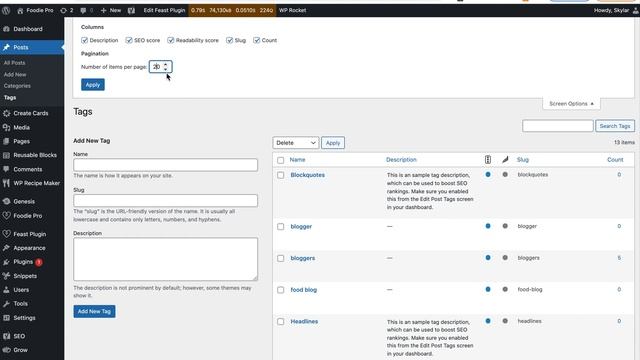Sort by Readability score feather icon
This screenshot has width=640, height=360.
[x=505, y=160]
